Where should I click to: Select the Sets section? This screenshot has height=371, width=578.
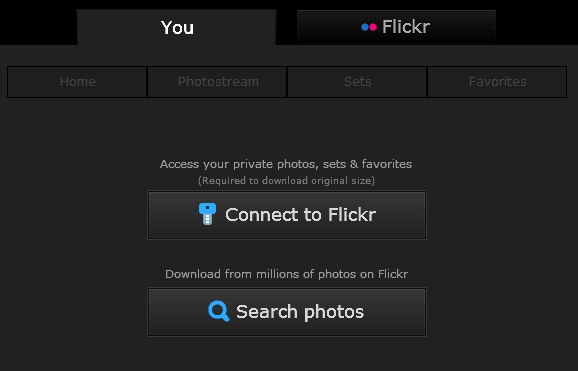point(357,82)
